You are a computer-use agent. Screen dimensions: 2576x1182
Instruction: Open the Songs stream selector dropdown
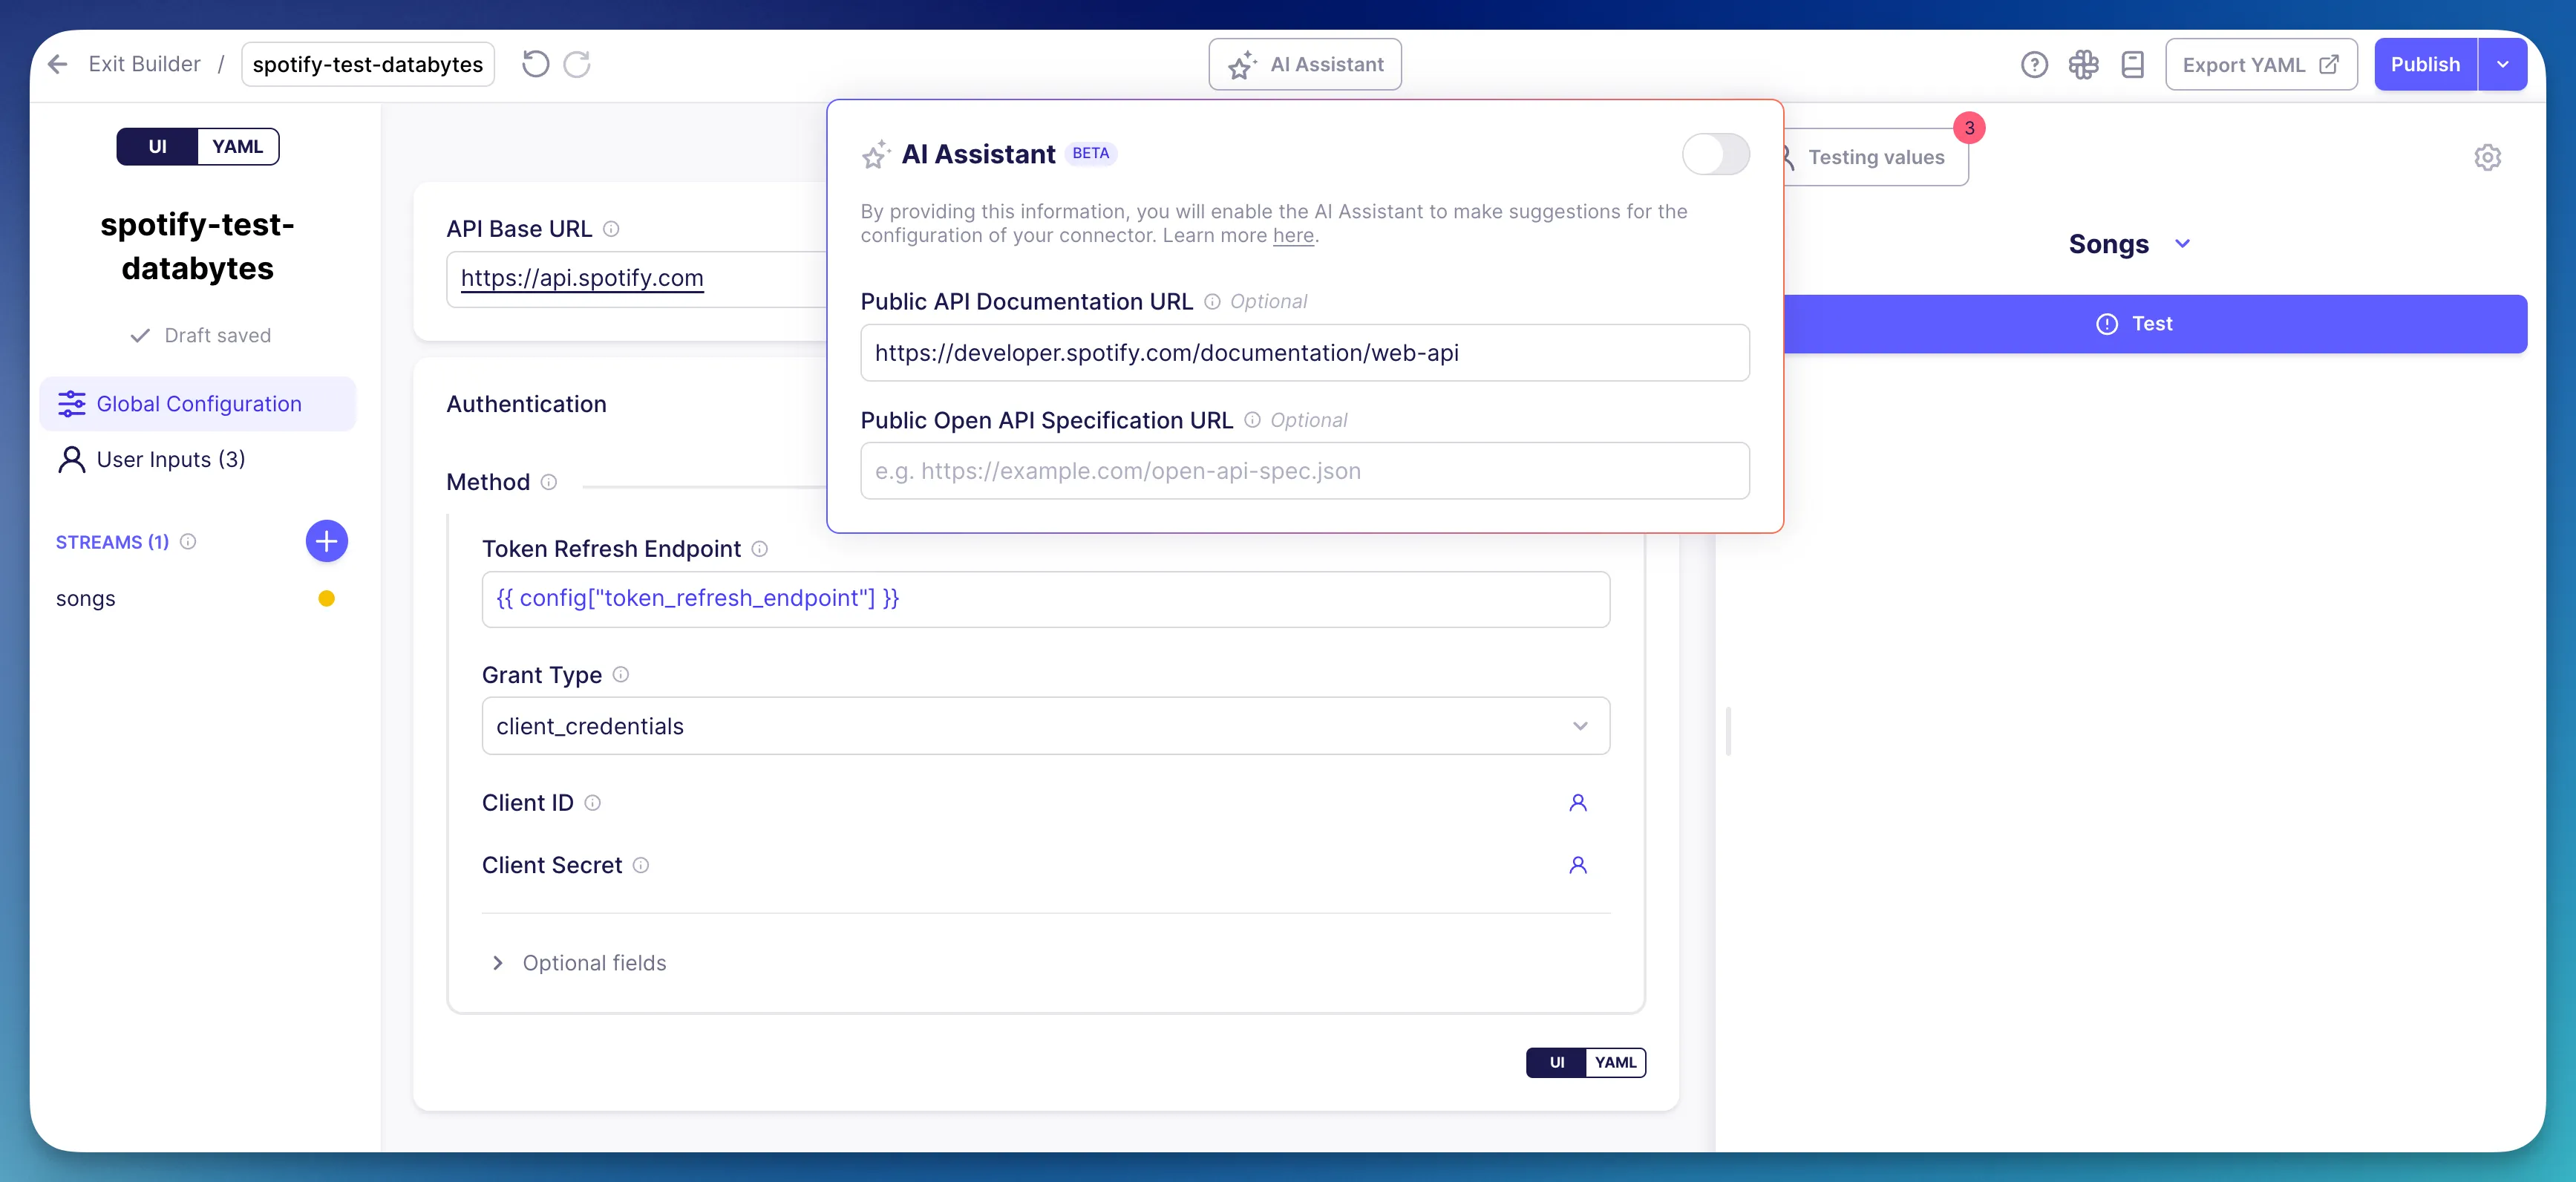point(2130,244)
